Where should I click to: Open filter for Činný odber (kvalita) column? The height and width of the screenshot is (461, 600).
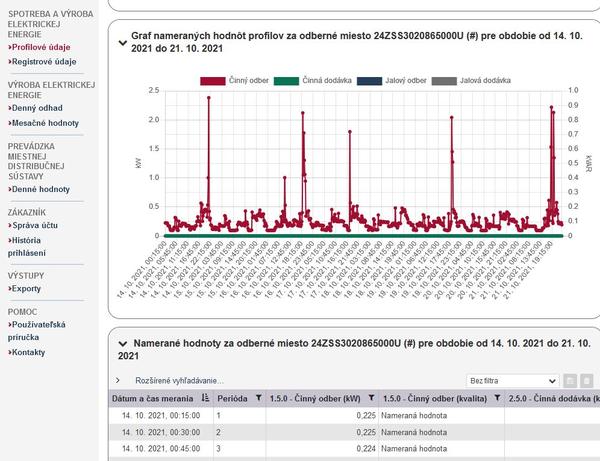tap(497, 397)
